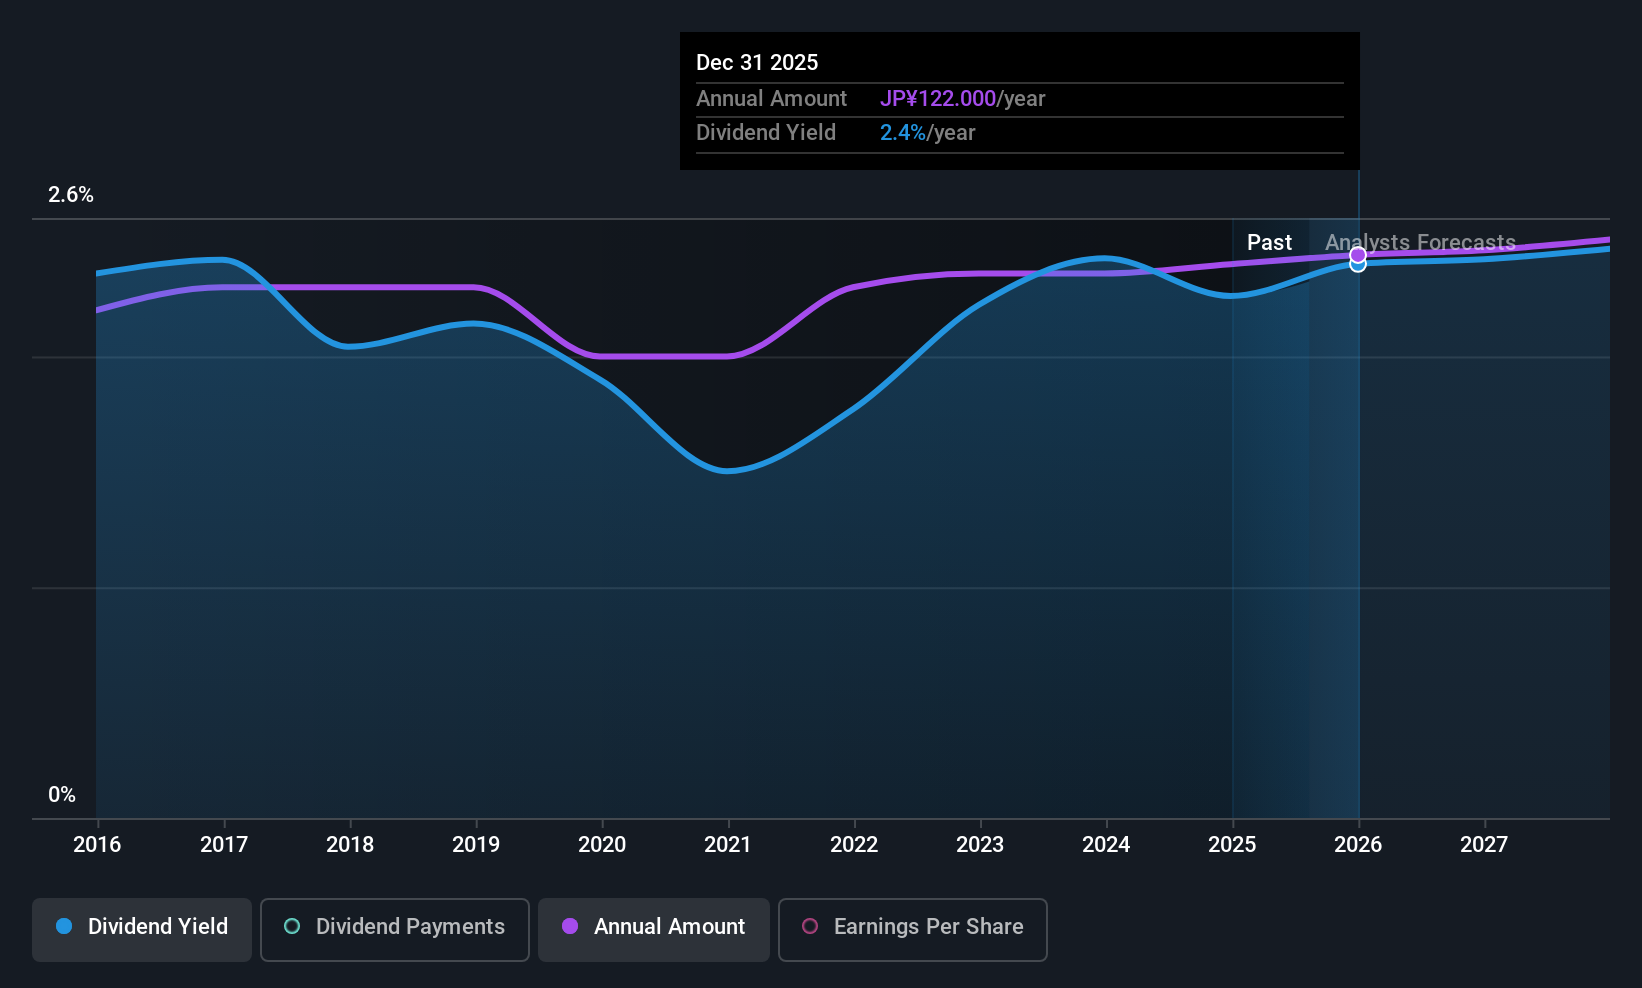1642x988 pixels.
Task: Click the Analysts Forecasts label
Action: coord(1420,242)
